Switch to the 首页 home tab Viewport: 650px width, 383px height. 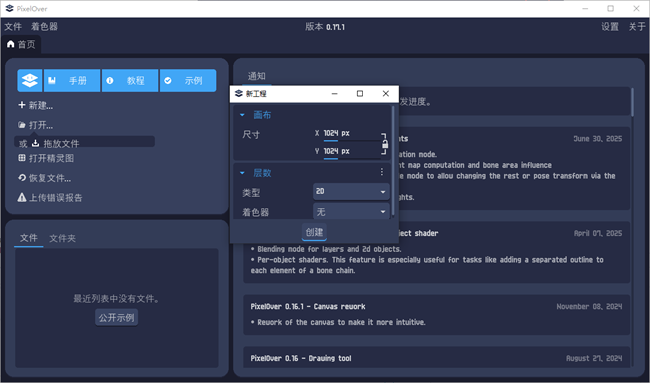(x=22, y=44)
